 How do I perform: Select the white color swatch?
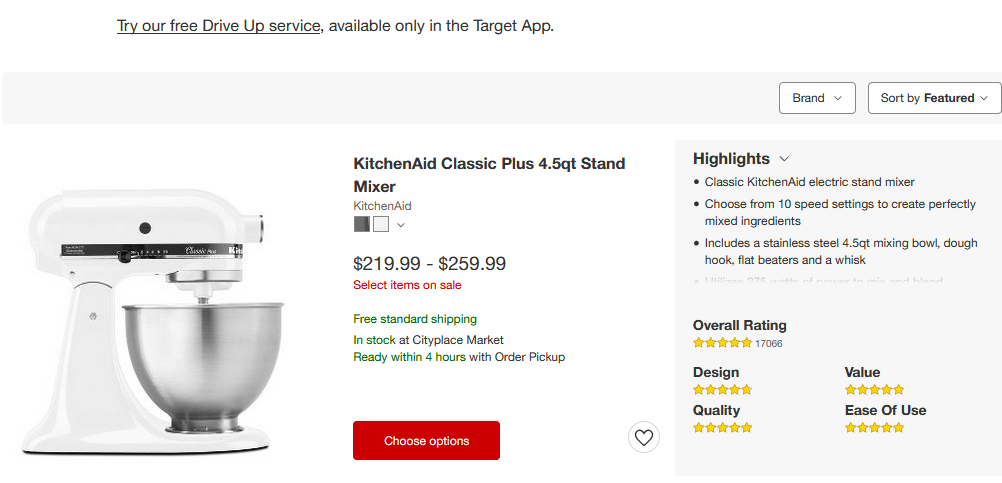coord(381,224)
